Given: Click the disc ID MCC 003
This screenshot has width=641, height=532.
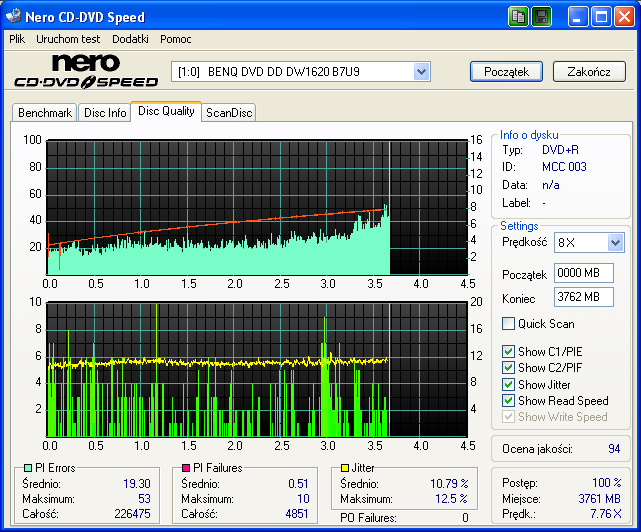Looking at the screenshot, I should point(564,167).
